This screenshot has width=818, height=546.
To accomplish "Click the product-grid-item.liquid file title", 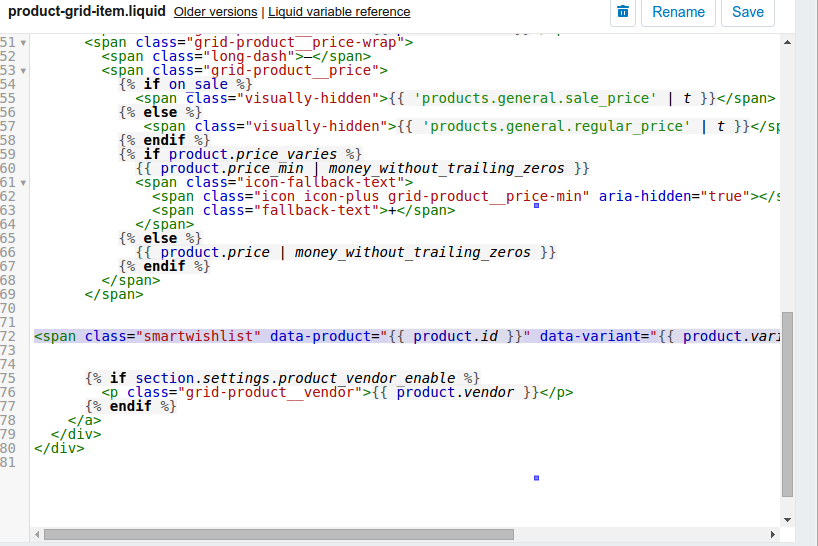I will point(86,12).
